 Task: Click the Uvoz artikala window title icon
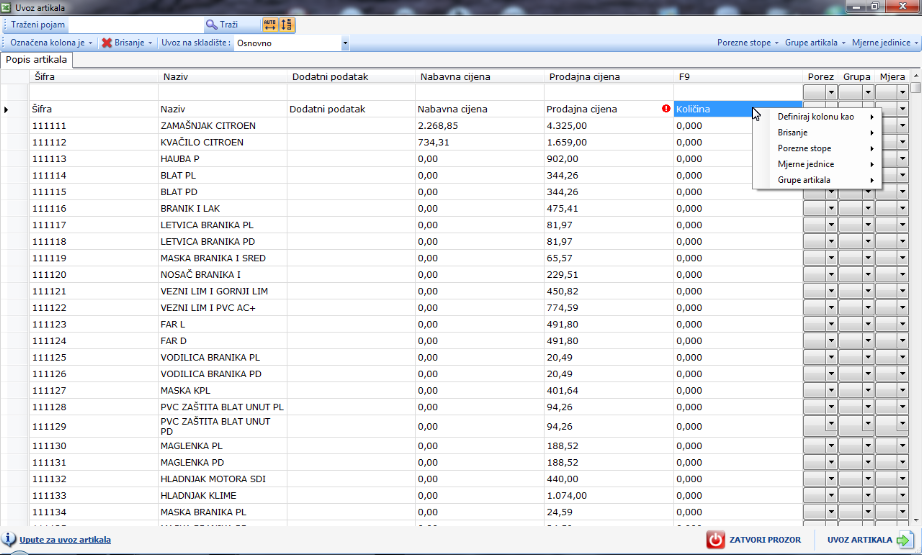pos(6,8)
